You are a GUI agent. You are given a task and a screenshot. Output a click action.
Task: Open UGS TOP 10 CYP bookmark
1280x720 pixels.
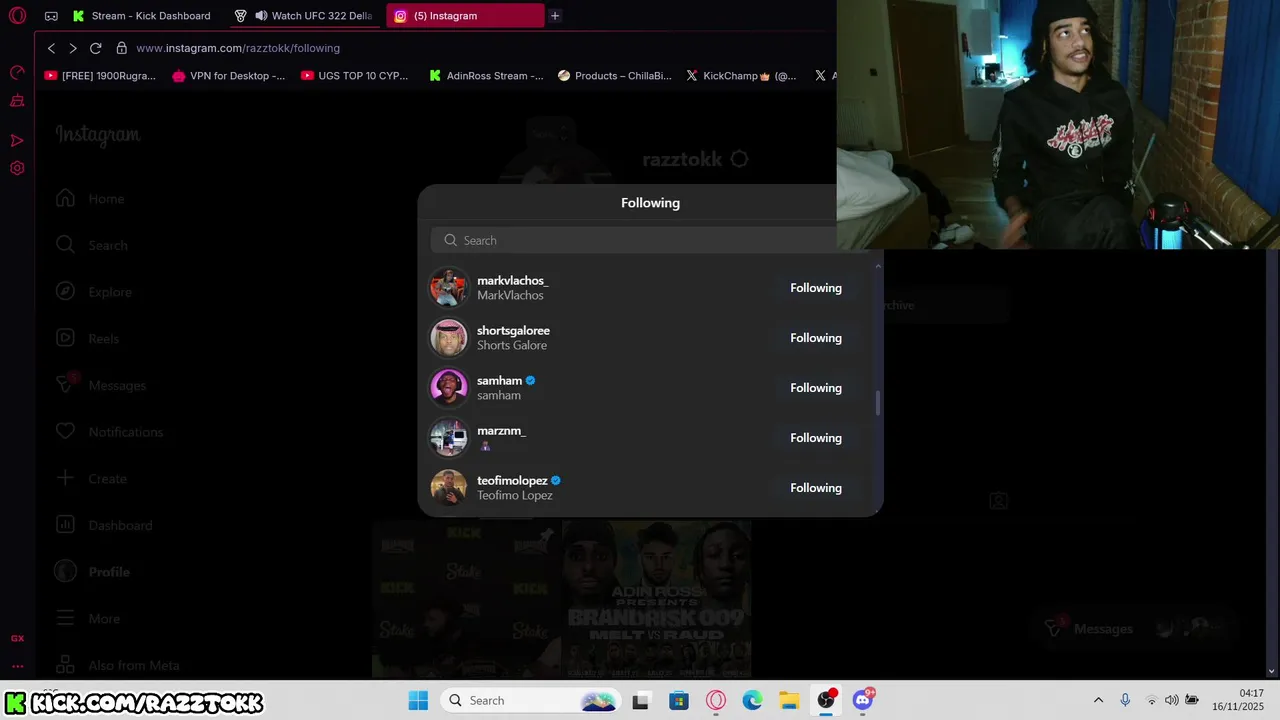click(355, 75)
